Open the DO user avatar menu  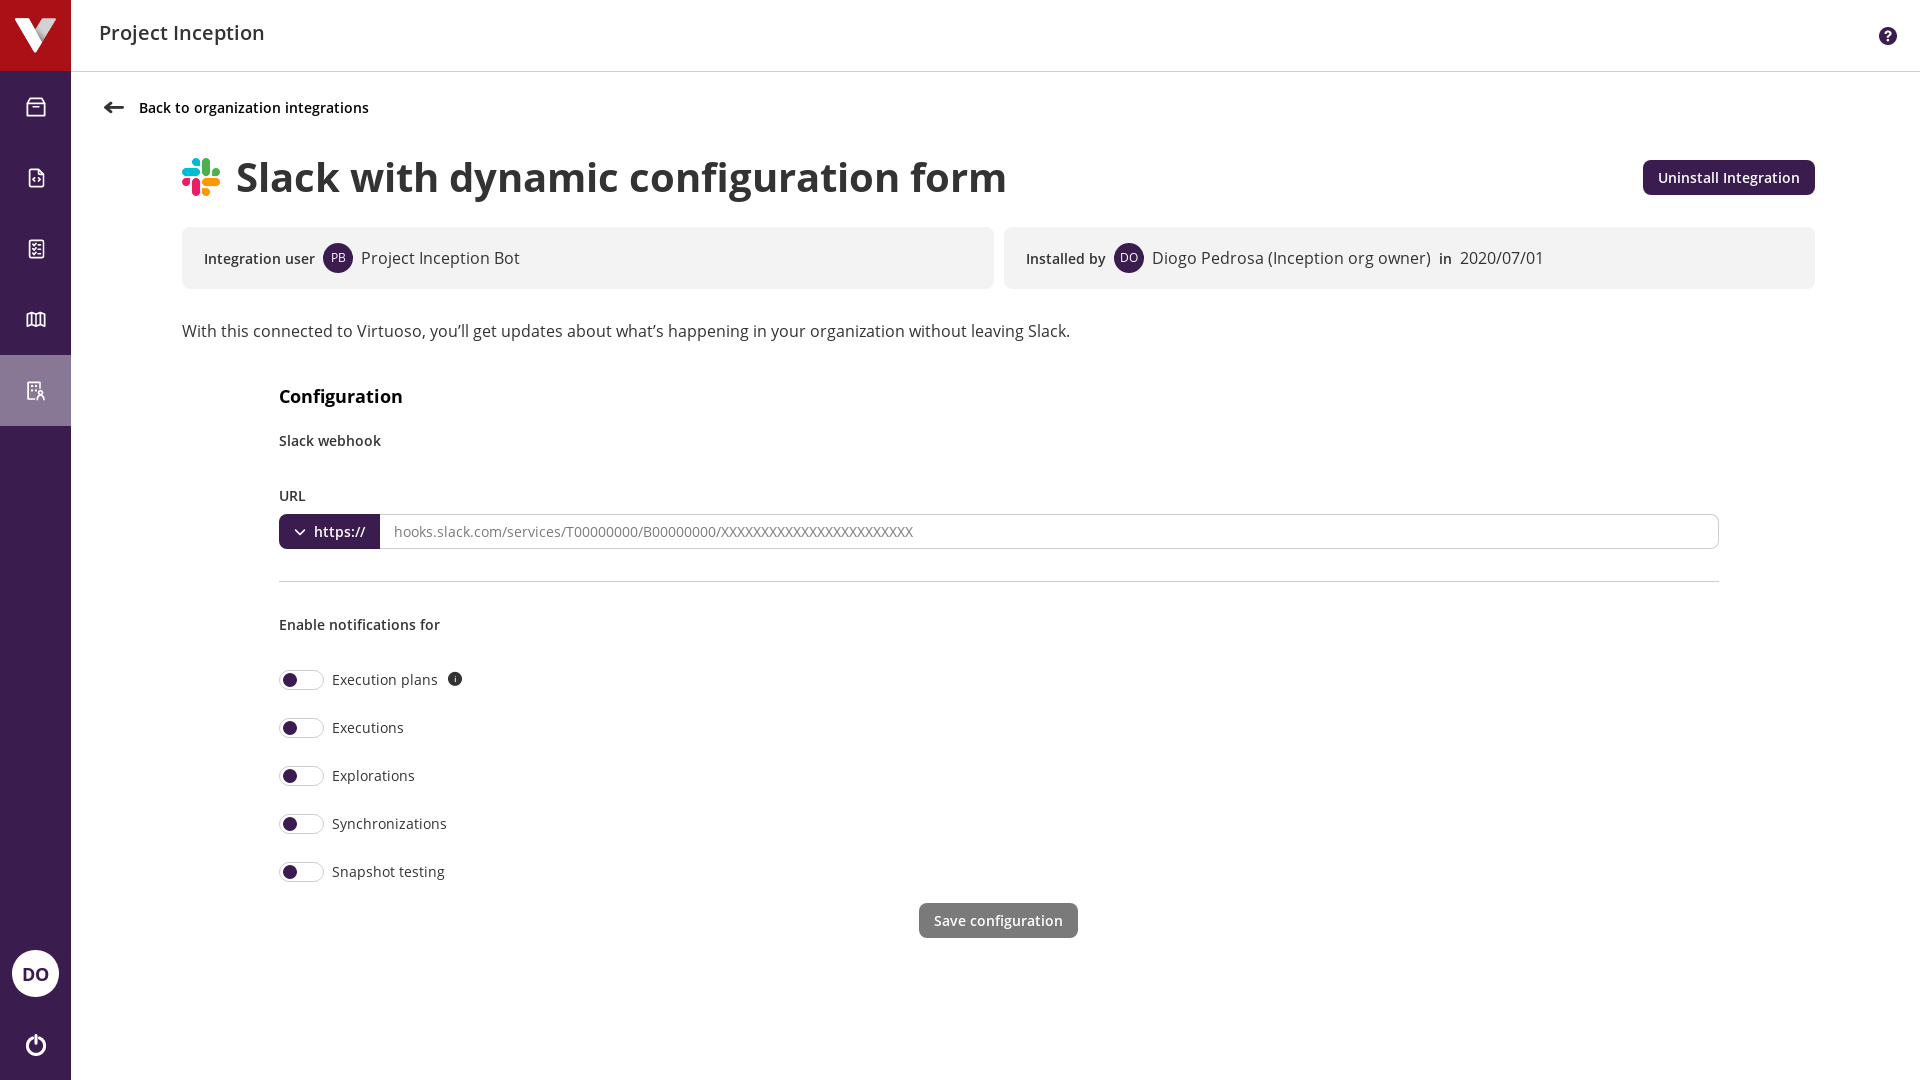pyautogui.click(x=35, y=973)
